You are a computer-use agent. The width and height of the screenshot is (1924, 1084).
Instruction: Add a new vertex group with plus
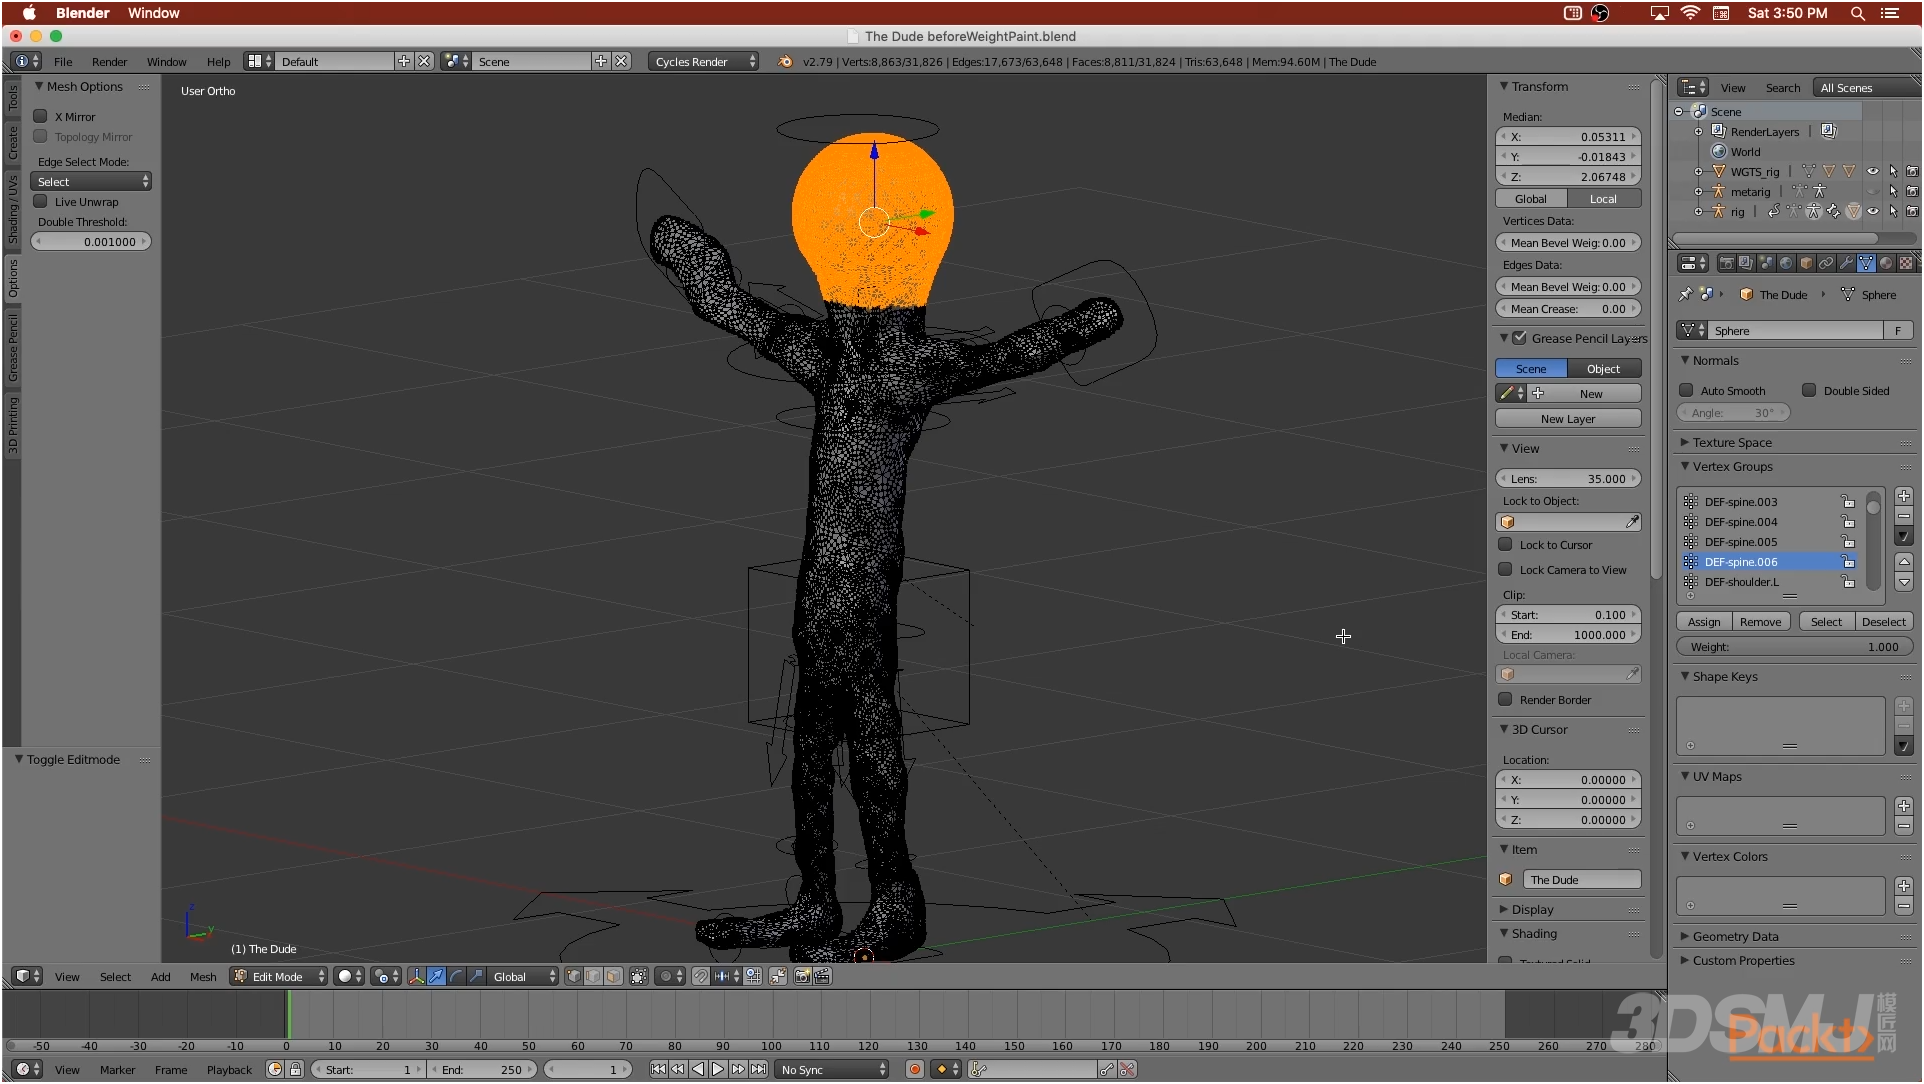pyautogui.click(x=1904, y=497)
